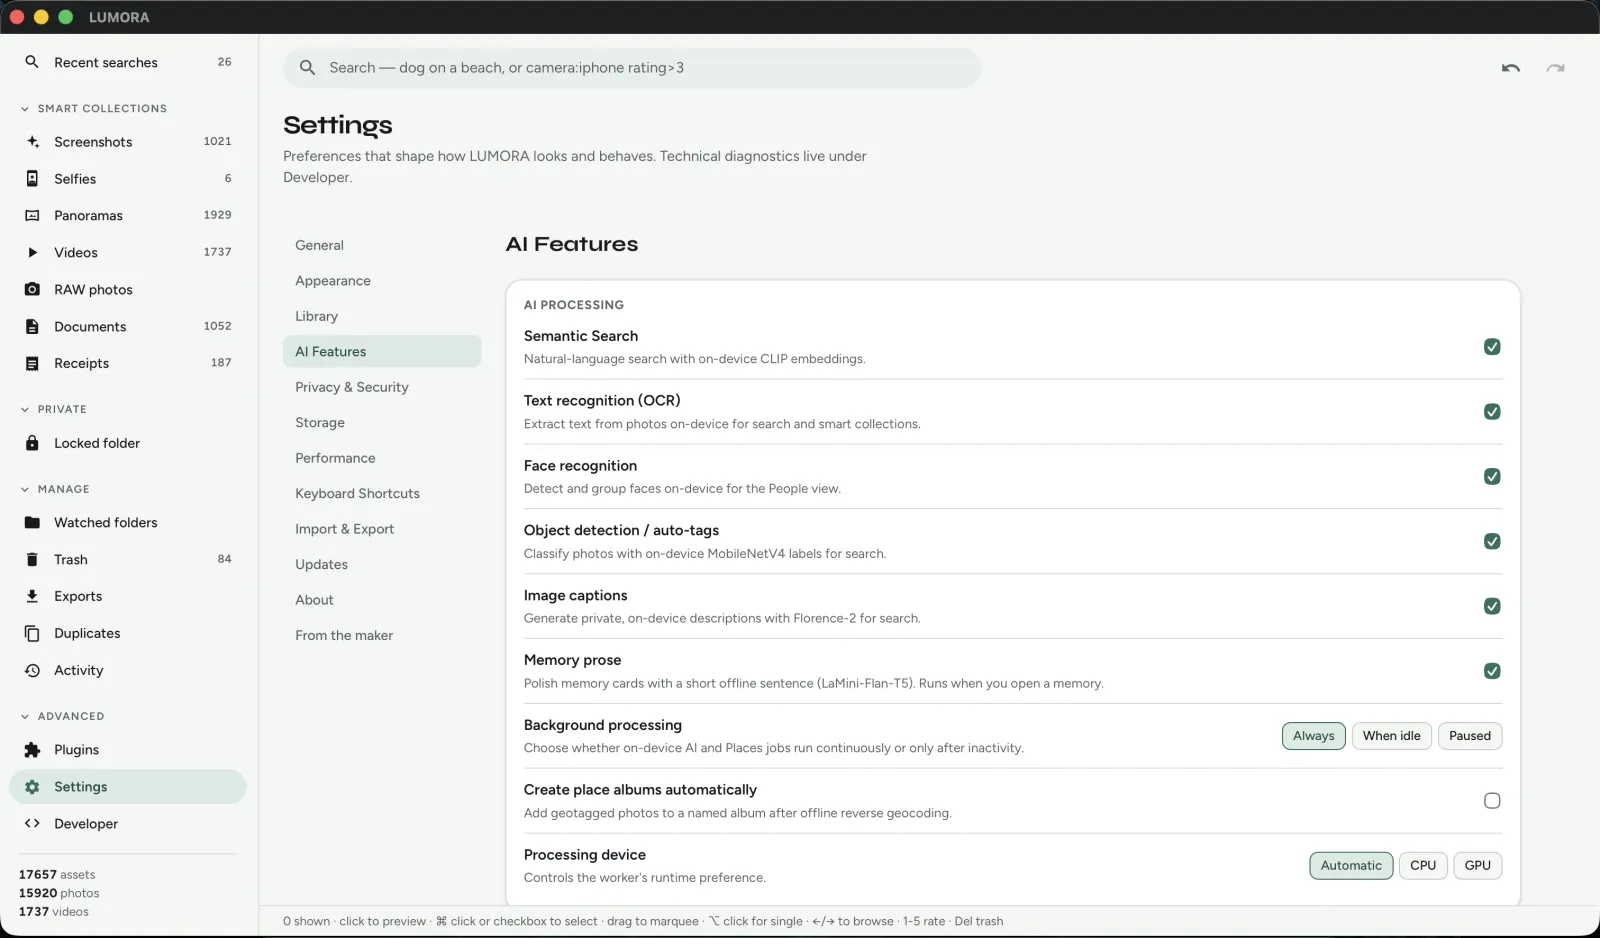1600x938 pixels.
Task: Click the Locked folder padlock icon
Action: tap(32, 443)
